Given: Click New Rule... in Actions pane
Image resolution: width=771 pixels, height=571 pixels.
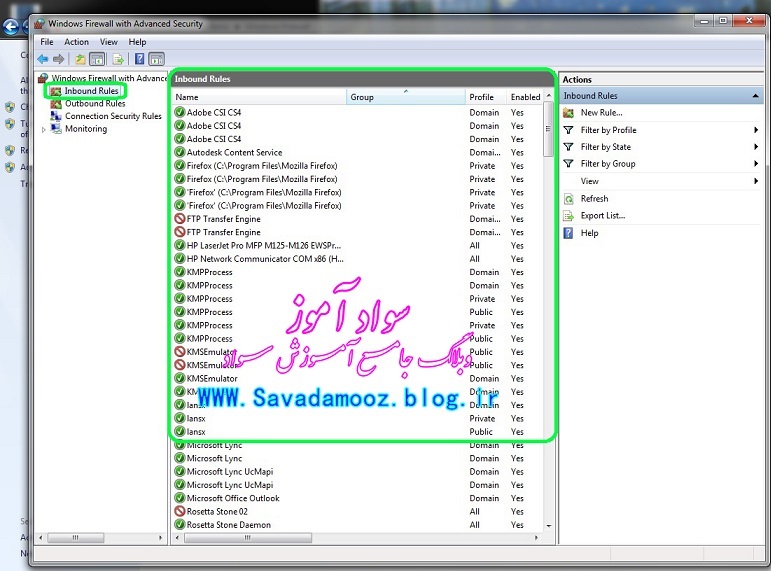Looking at the screenshot, I should tap(601, 113).
